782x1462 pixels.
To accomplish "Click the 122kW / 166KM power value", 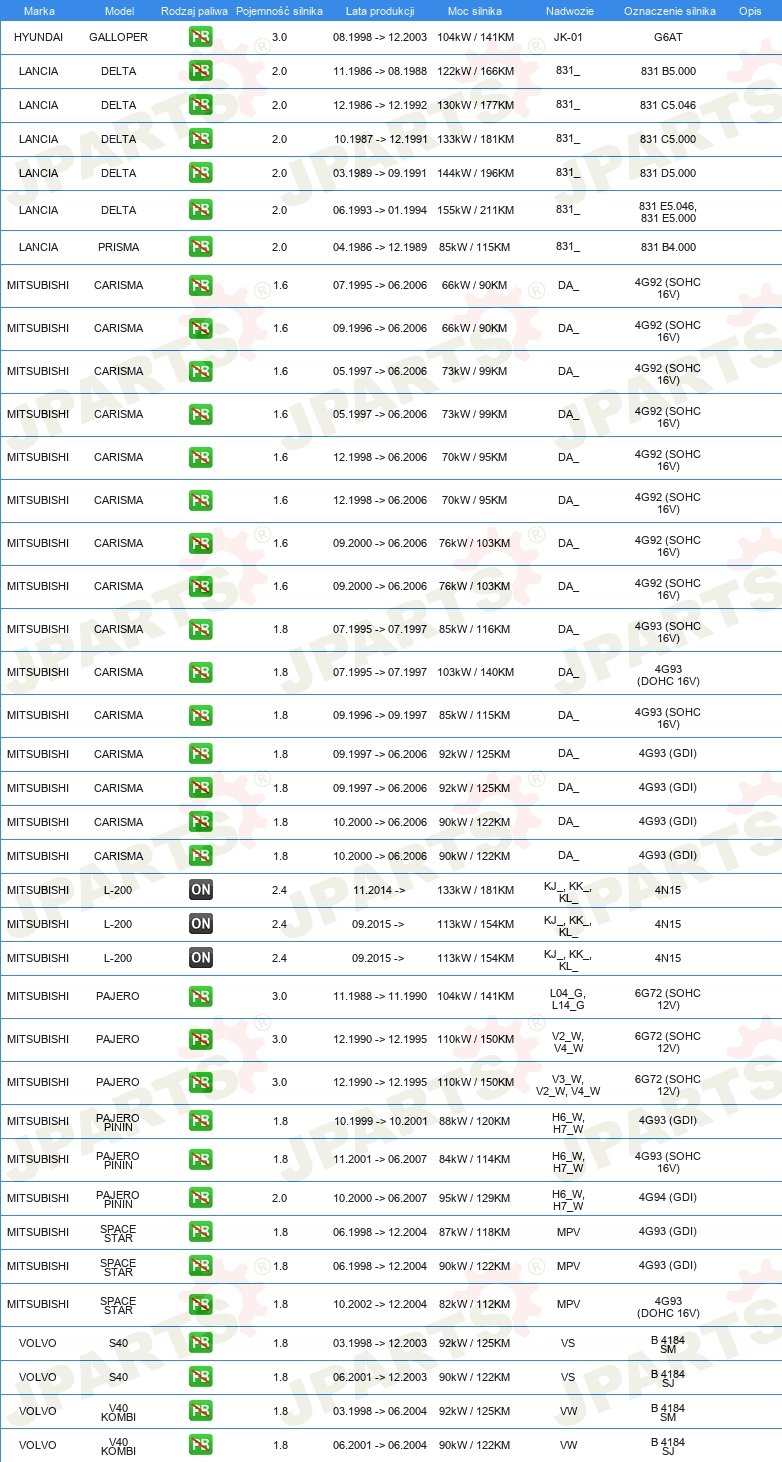I will 476,71.
